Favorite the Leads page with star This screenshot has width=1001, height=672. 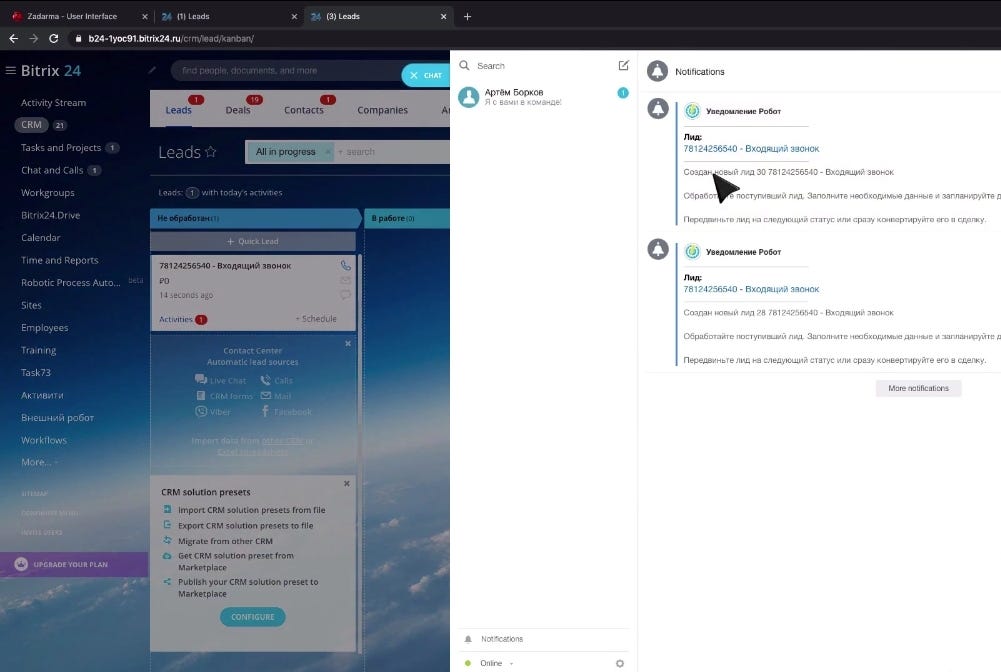(211, 152)
